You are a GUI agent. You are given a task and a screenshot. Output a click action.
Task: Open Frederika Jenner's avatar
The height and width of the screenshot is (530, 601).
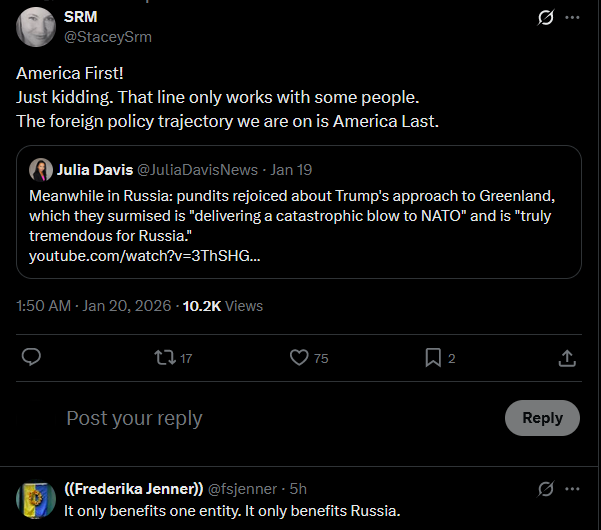pyautogui.click(x=38, y=499)
